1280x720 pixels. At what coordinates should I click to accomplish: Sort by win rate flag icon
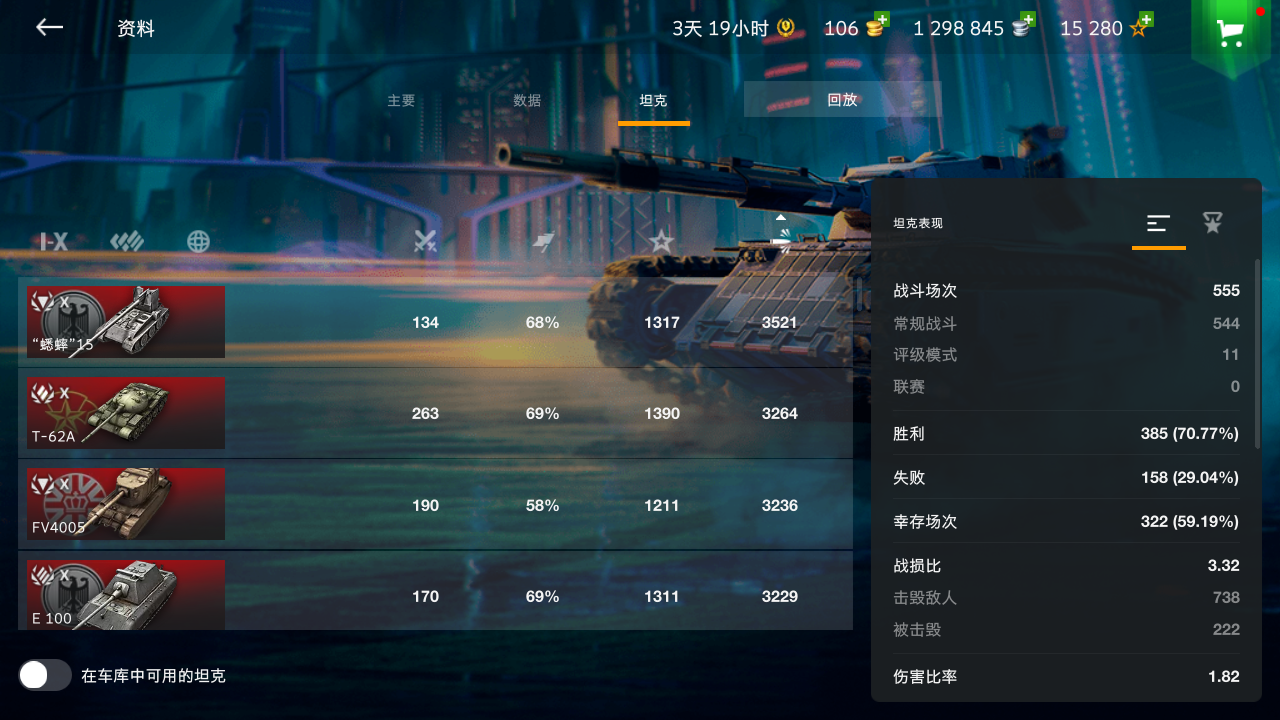coord(543,241)
